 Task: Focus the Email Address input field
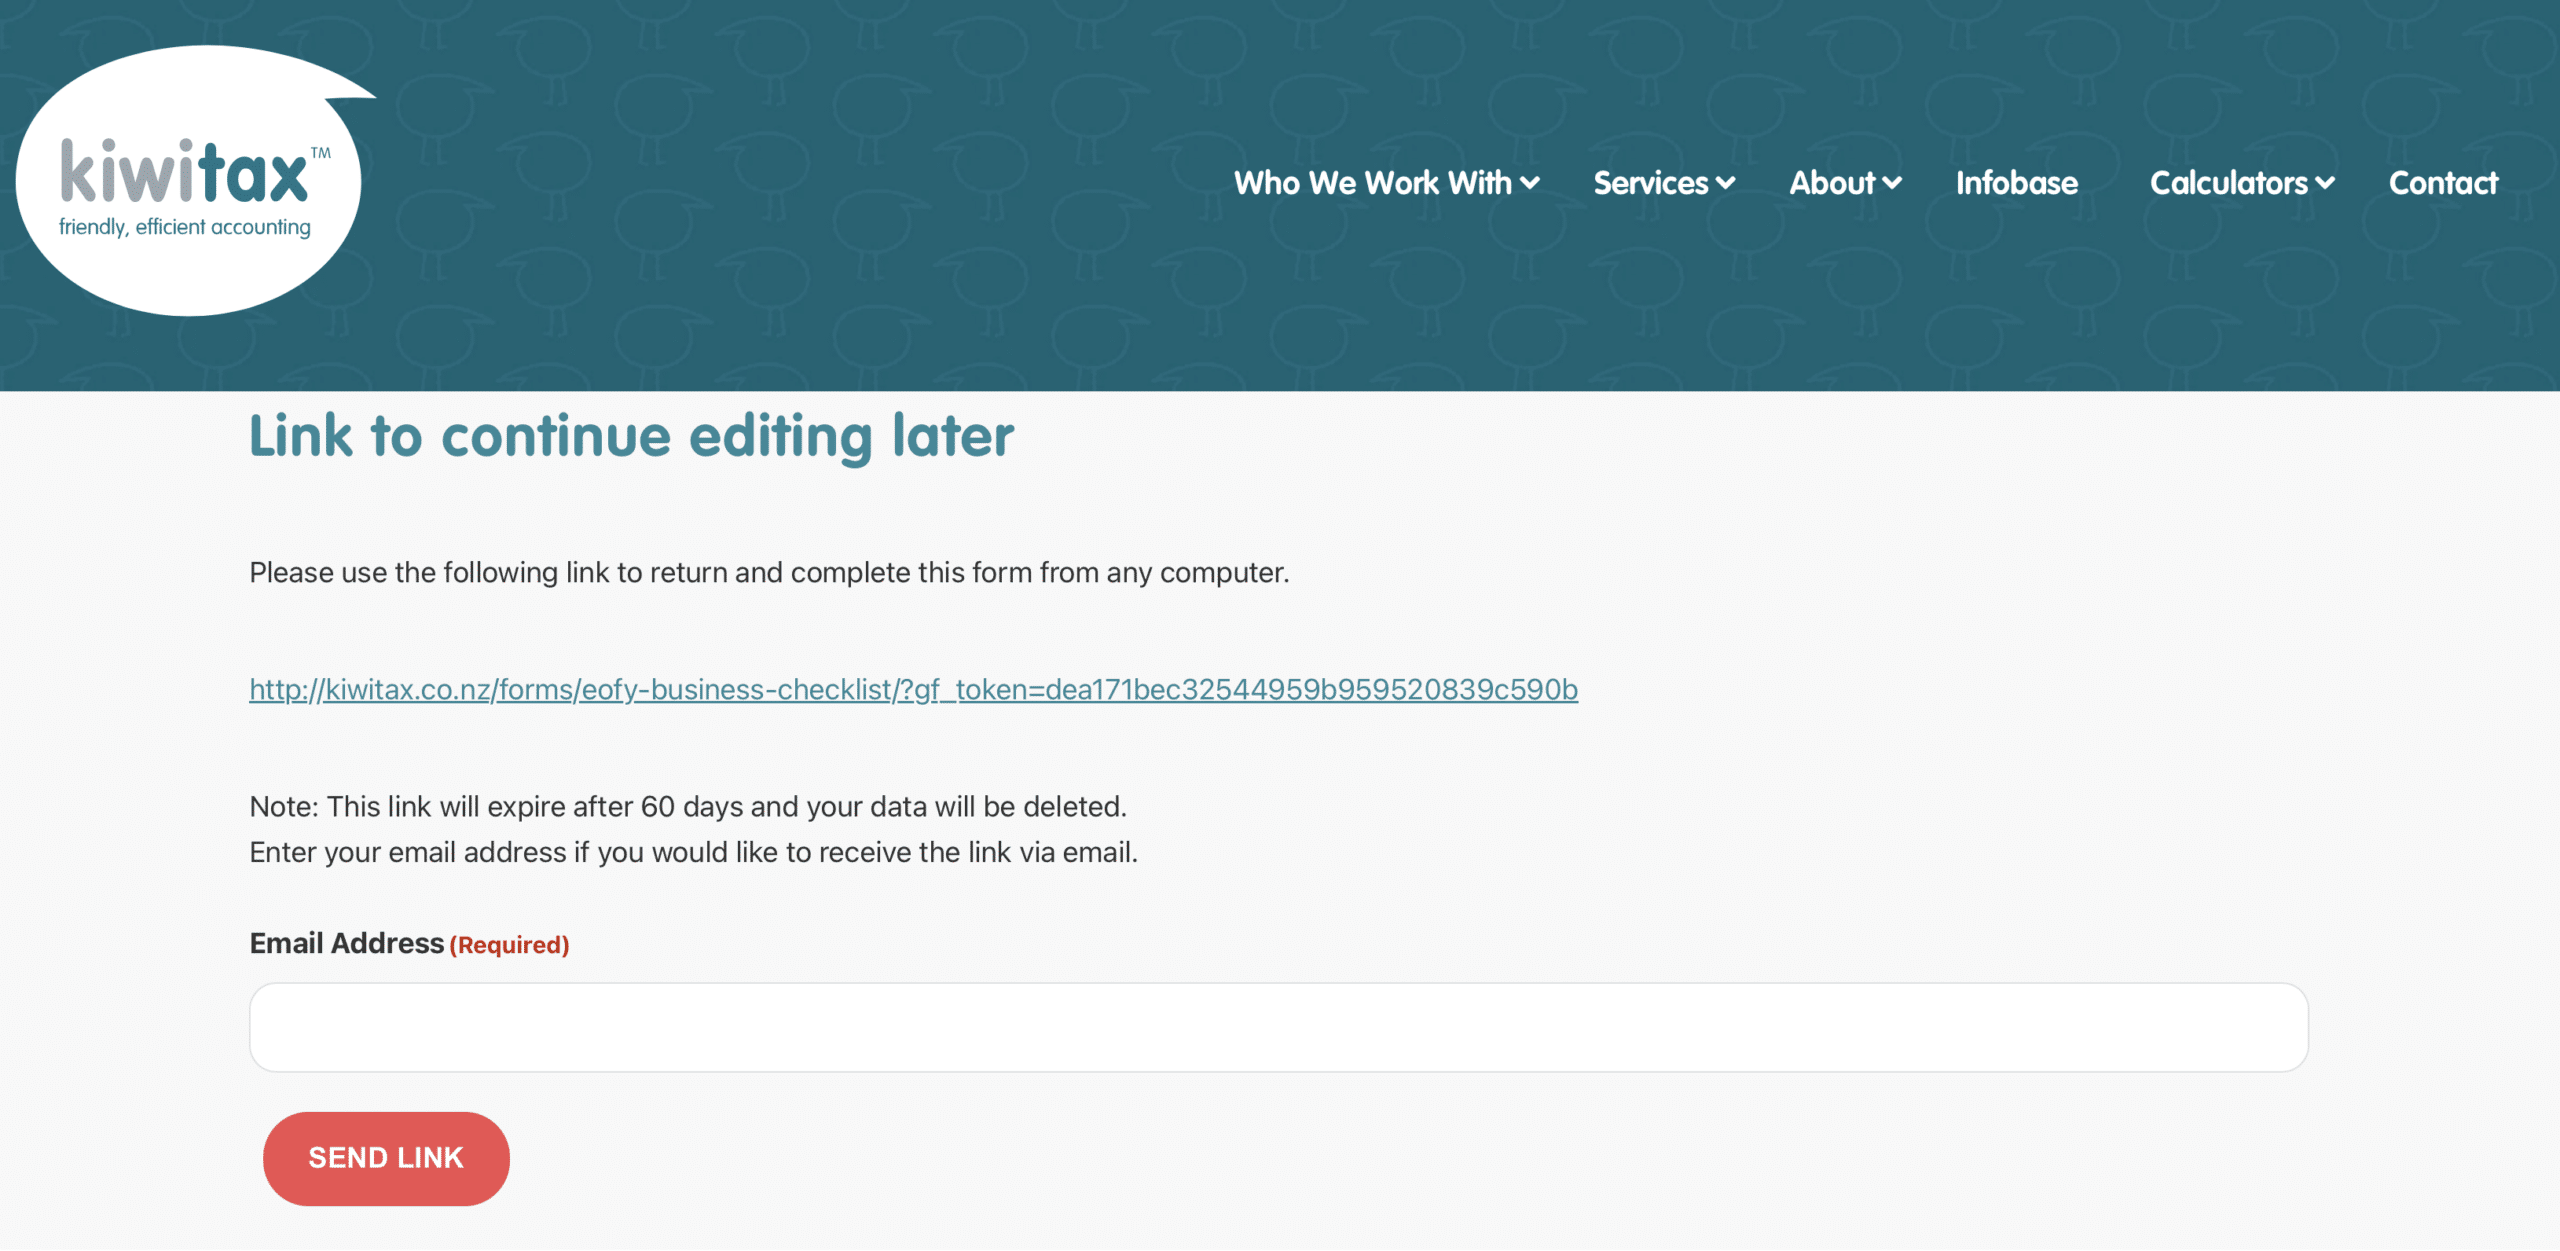tap(1278, 1027)
